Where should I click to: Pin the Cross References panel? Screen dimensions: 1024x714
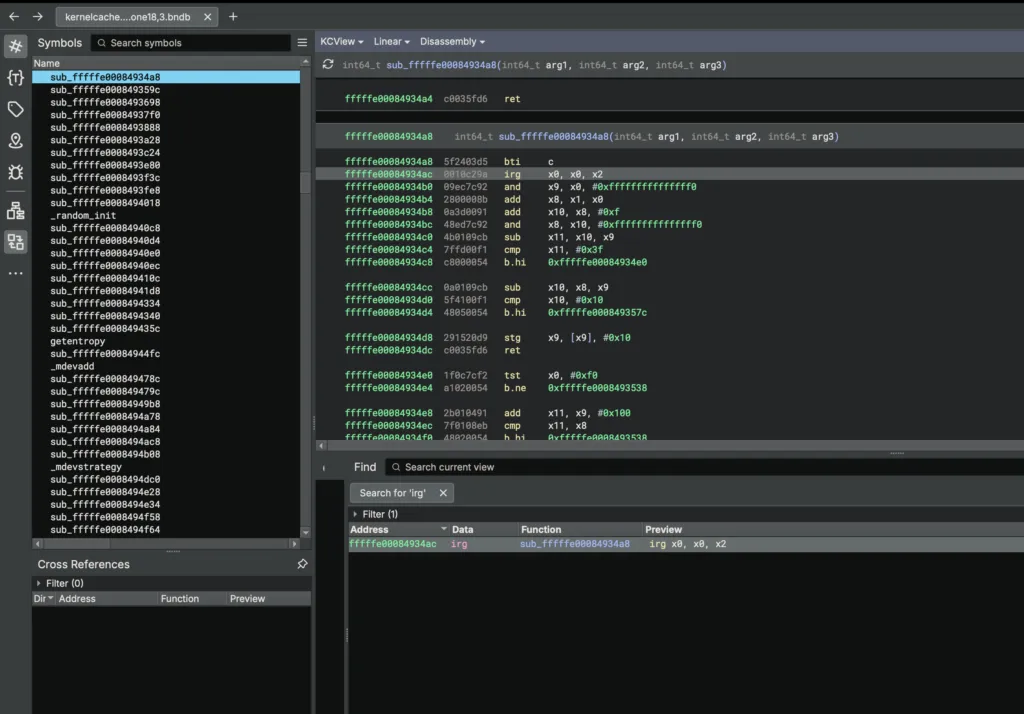click(x=302, y=564)
